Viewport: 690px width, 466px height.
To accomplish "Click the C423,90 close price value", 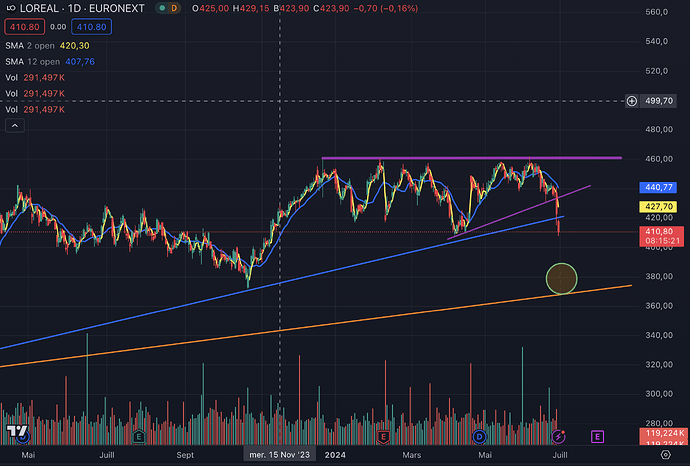I will pos(331,8).
